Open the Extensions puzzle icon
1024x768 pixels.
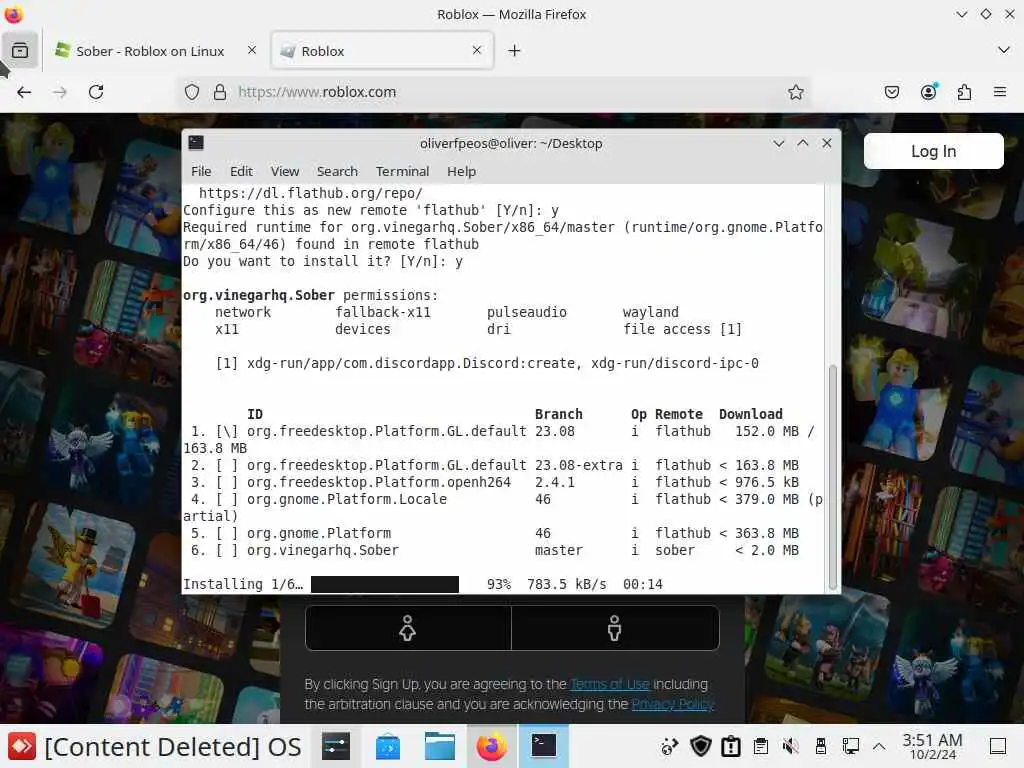(964, 92)
